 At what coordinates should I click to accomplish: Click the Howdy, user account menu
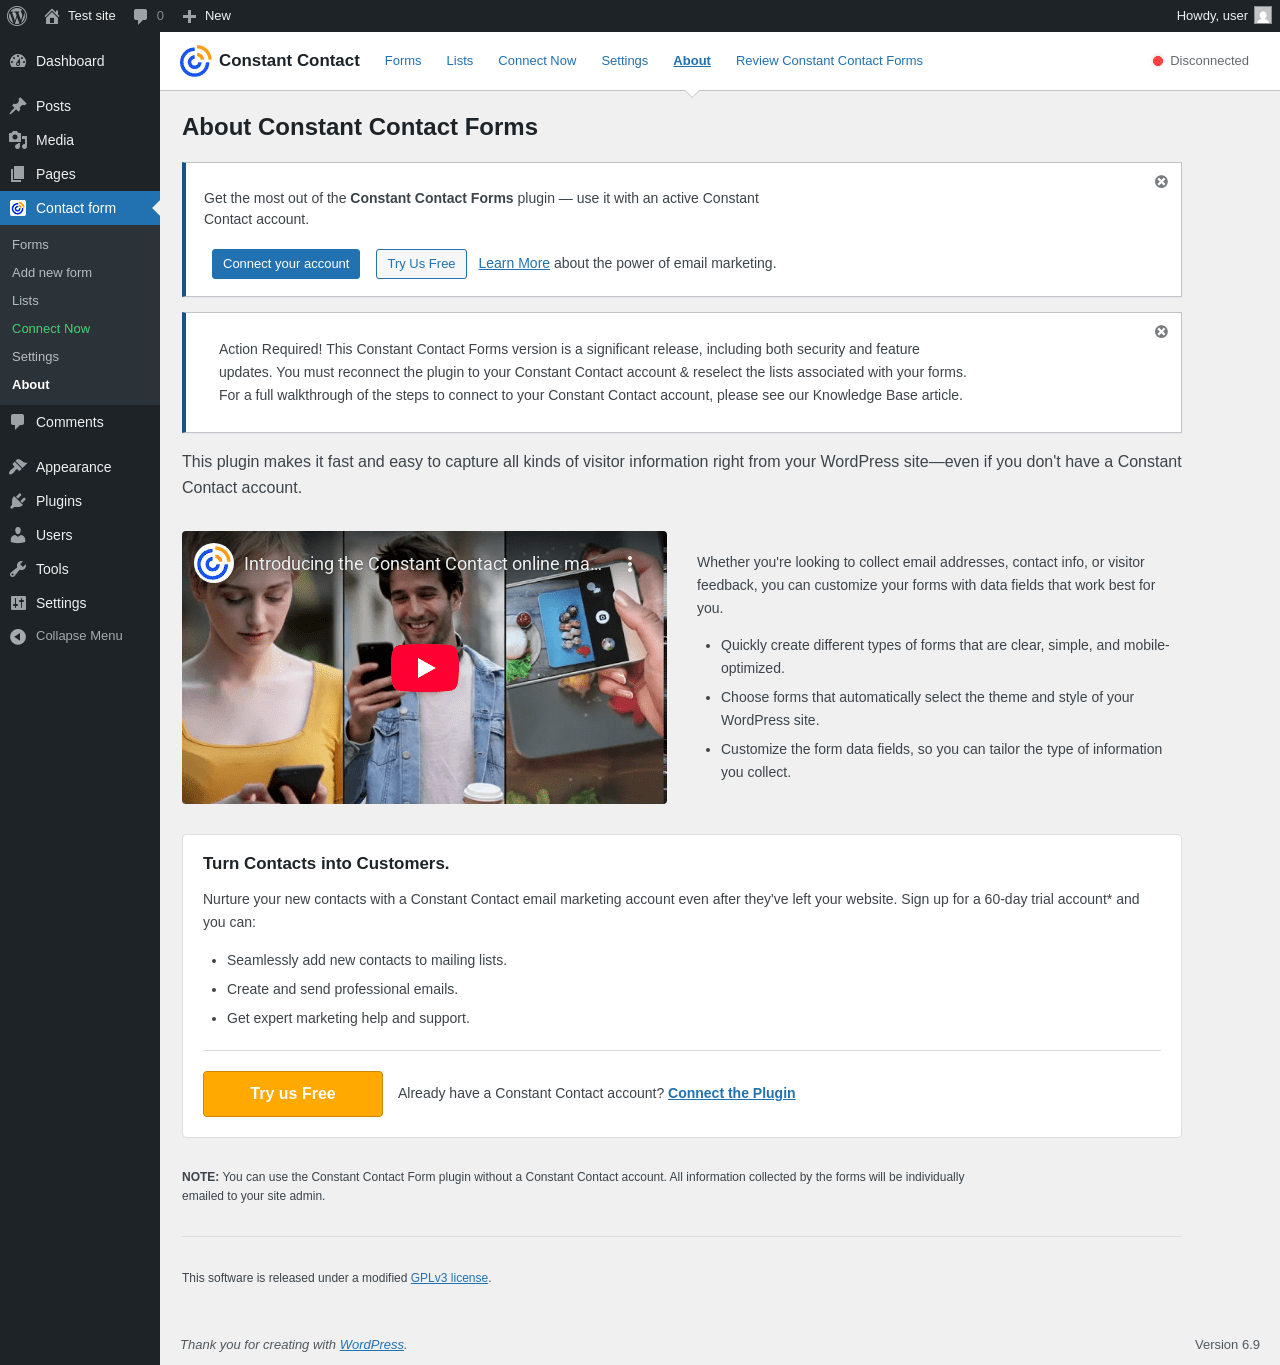[x=1224, y=16]
